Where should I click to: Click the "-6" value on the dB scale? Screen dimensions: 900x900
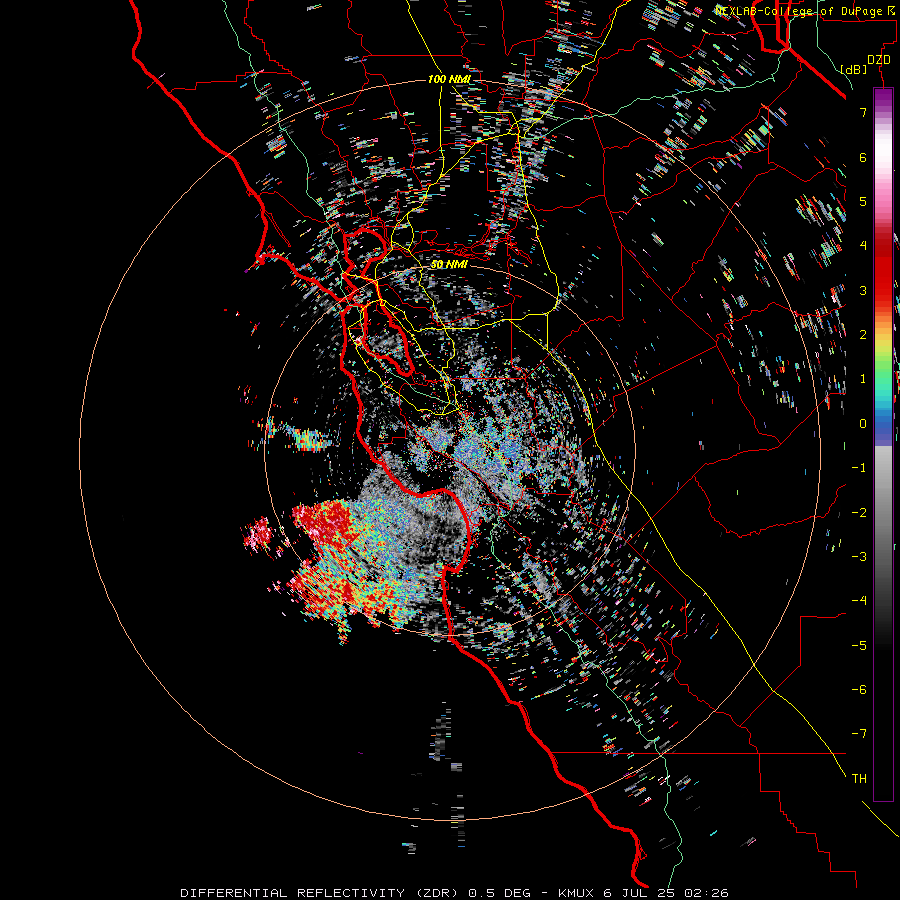pyautogui.click(x=859, y=690)
